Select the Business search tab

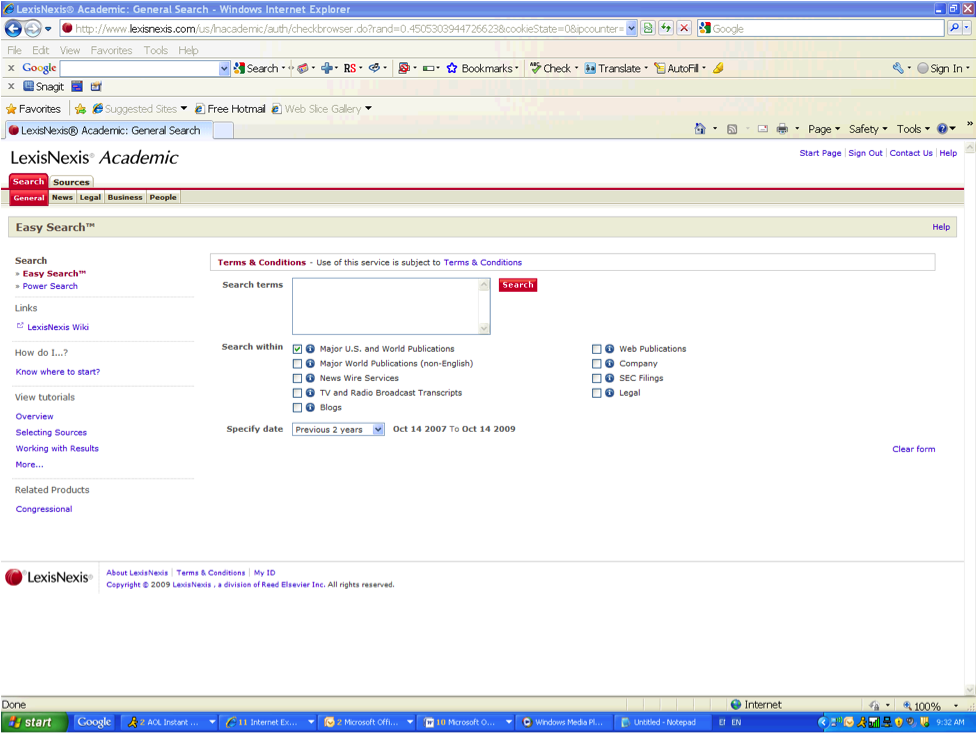tap(125, 198)
